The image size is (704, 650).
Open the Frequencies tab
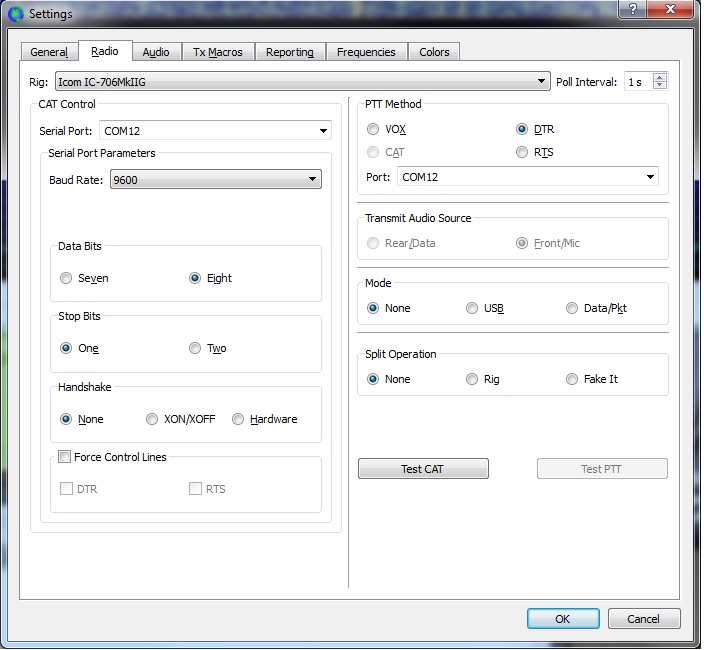tap(366, 52)
